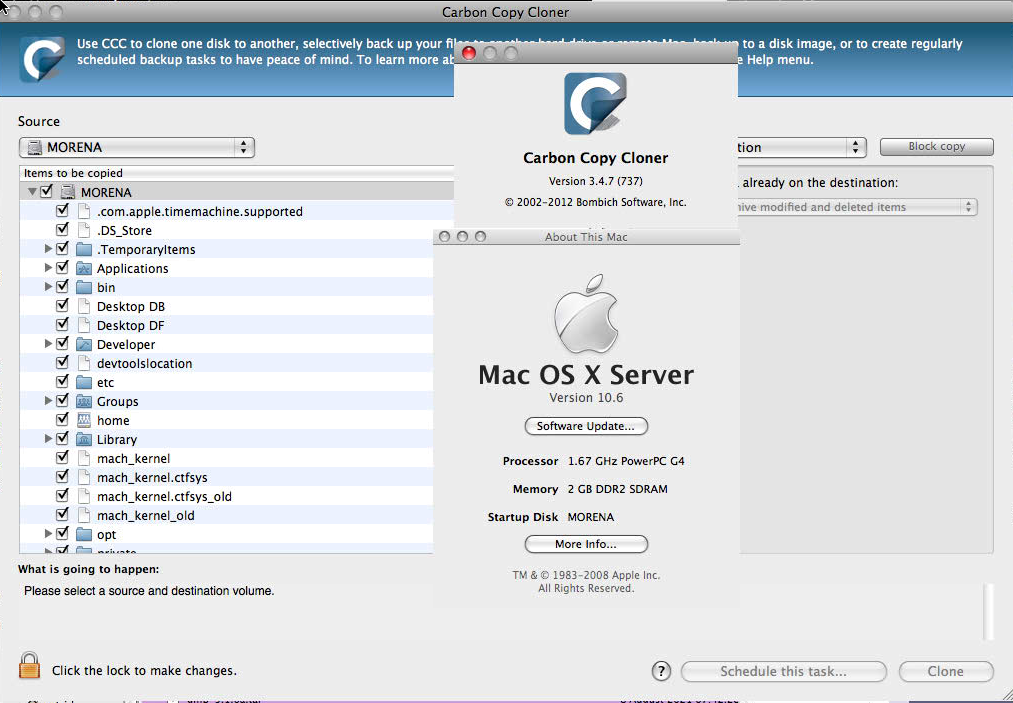Toggle the Applications checkbox

pos(63,268)
